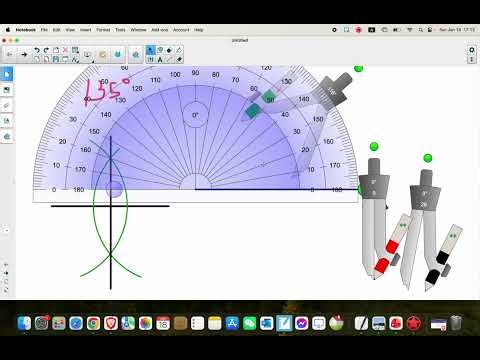The image size is (480, 360).
Task: Open the Account menu
Action: [181, 30]
